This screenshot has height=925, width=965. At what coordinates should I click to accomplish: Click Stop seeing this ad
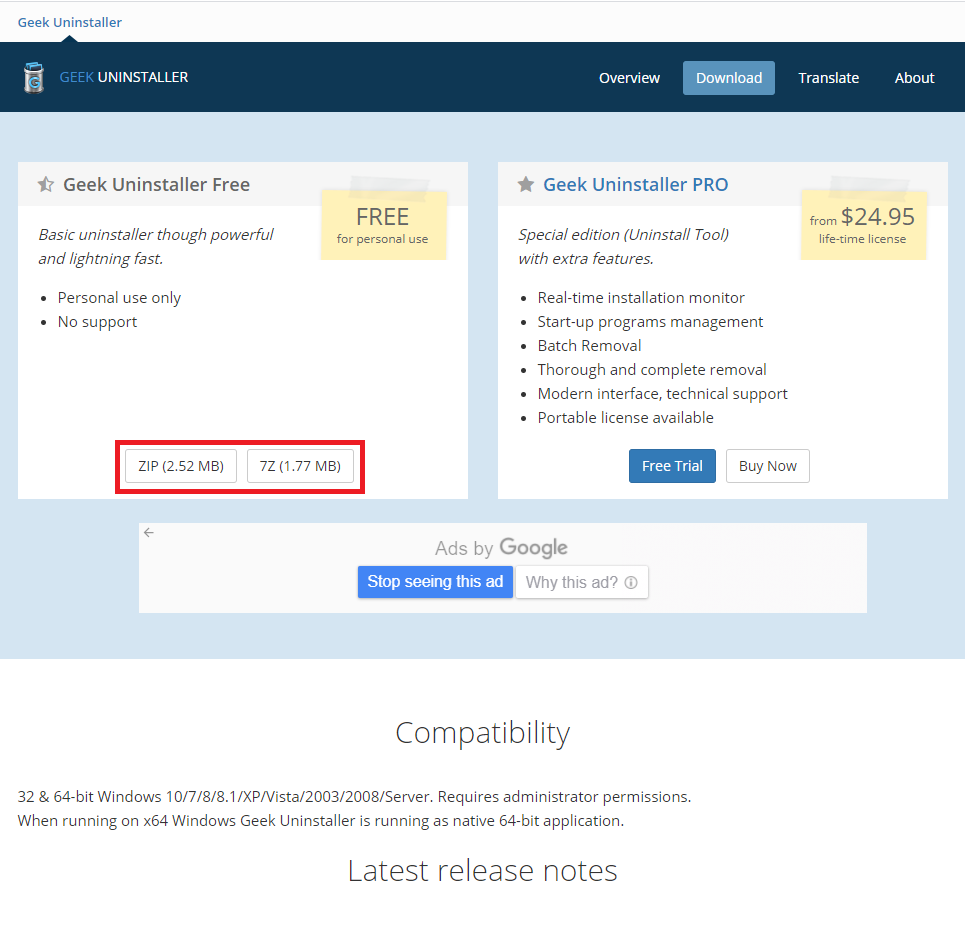pyautogui.click(x=435, y=582)
